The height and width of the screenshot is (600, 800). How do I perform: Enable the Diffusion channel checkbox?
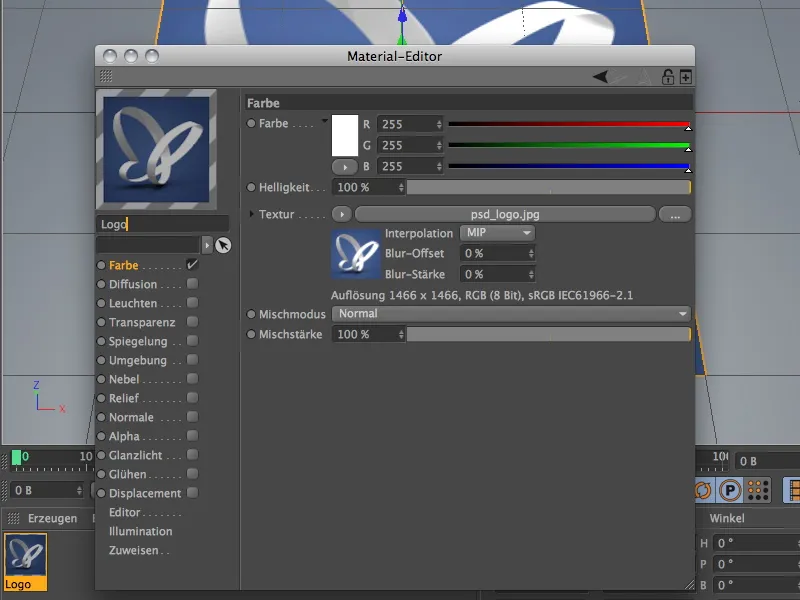(x=192, y=284)
